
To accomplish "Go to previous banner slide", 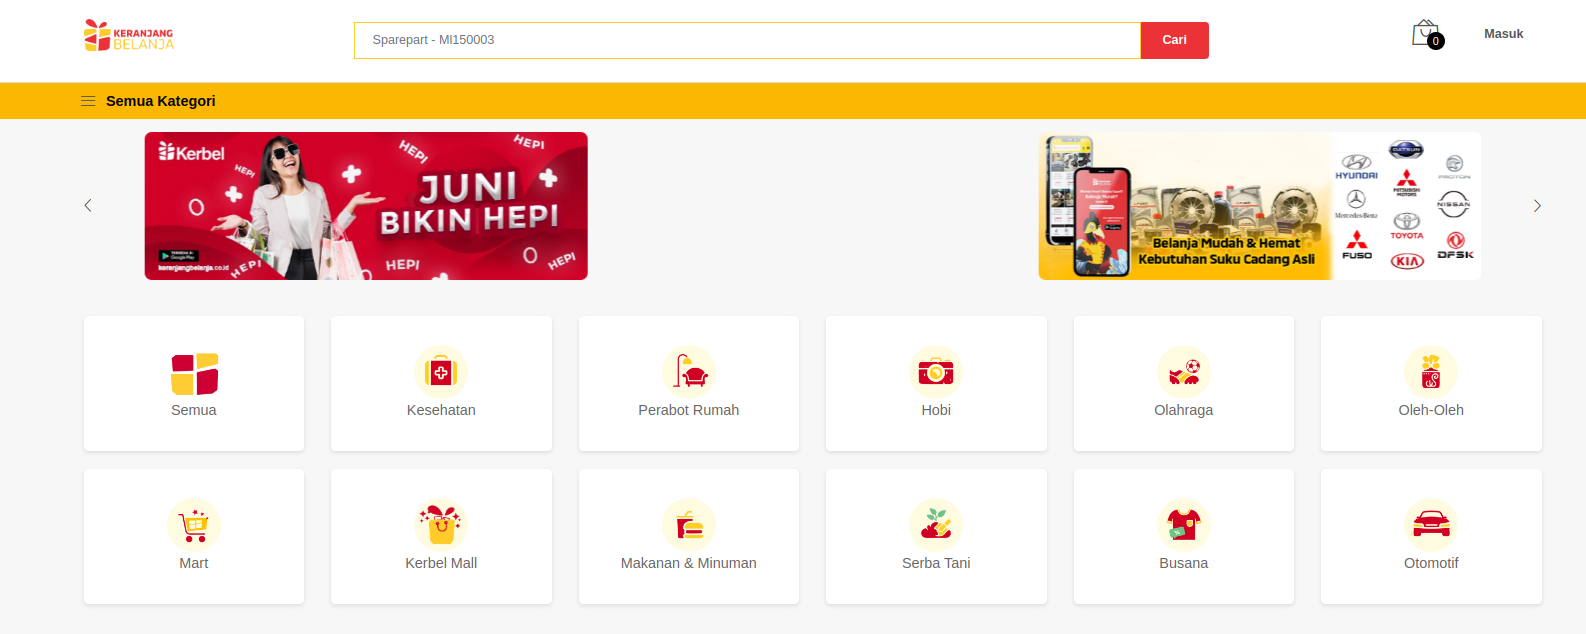I will (x=88, y=206).
